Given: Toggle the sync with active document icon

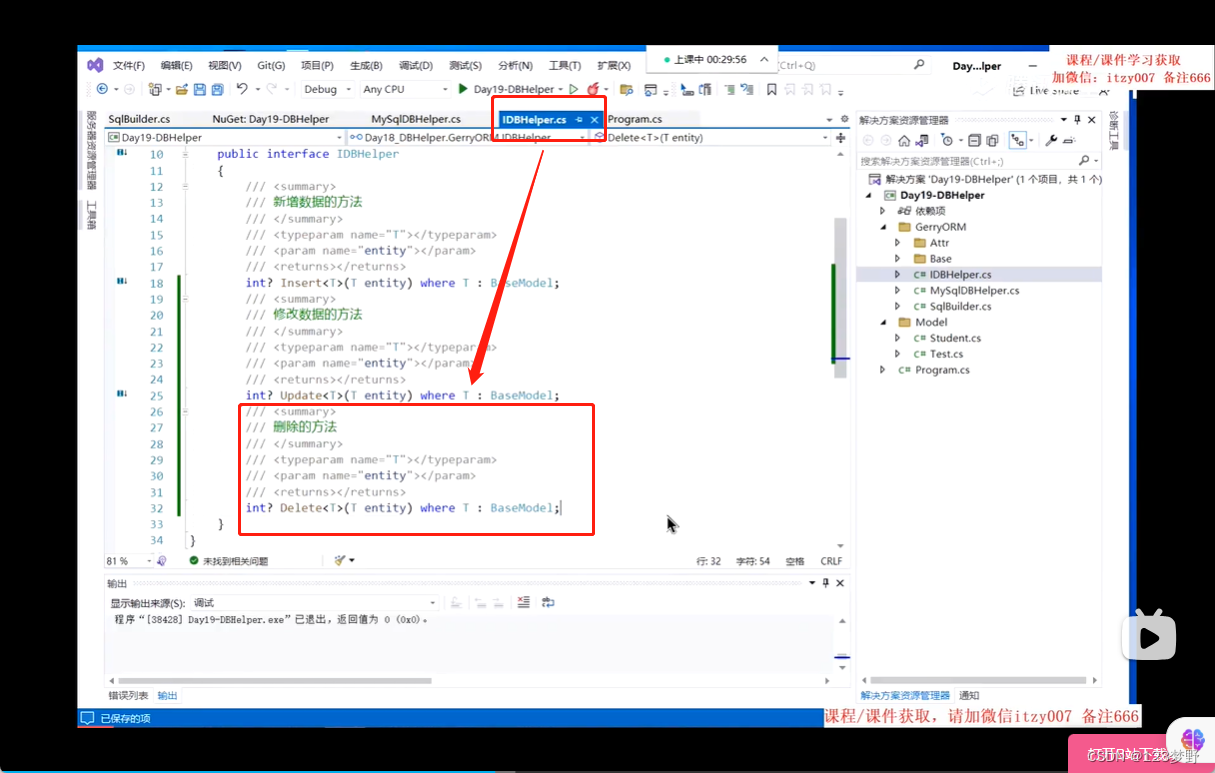Looking at the screenshot, I should coord(1018,141).
